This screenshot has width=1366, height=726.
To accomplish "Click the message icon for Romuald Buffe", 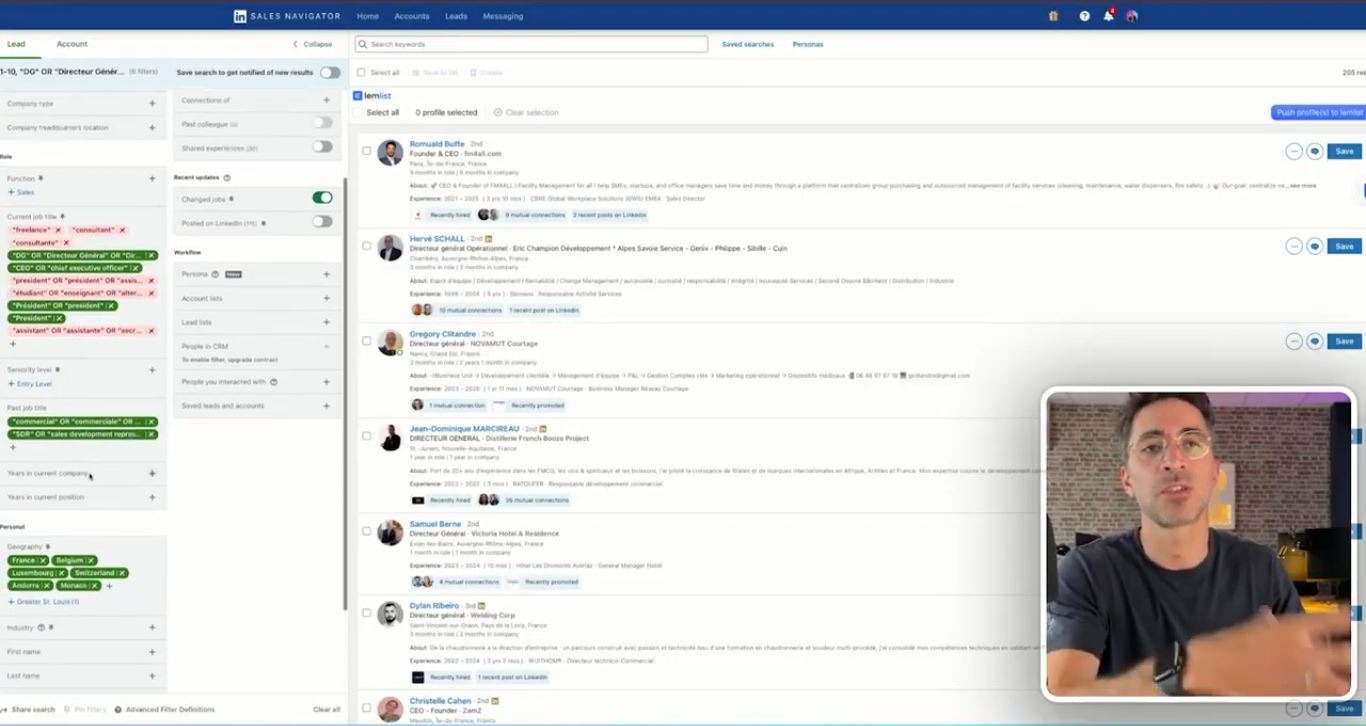I will (x=1315, y=151).
